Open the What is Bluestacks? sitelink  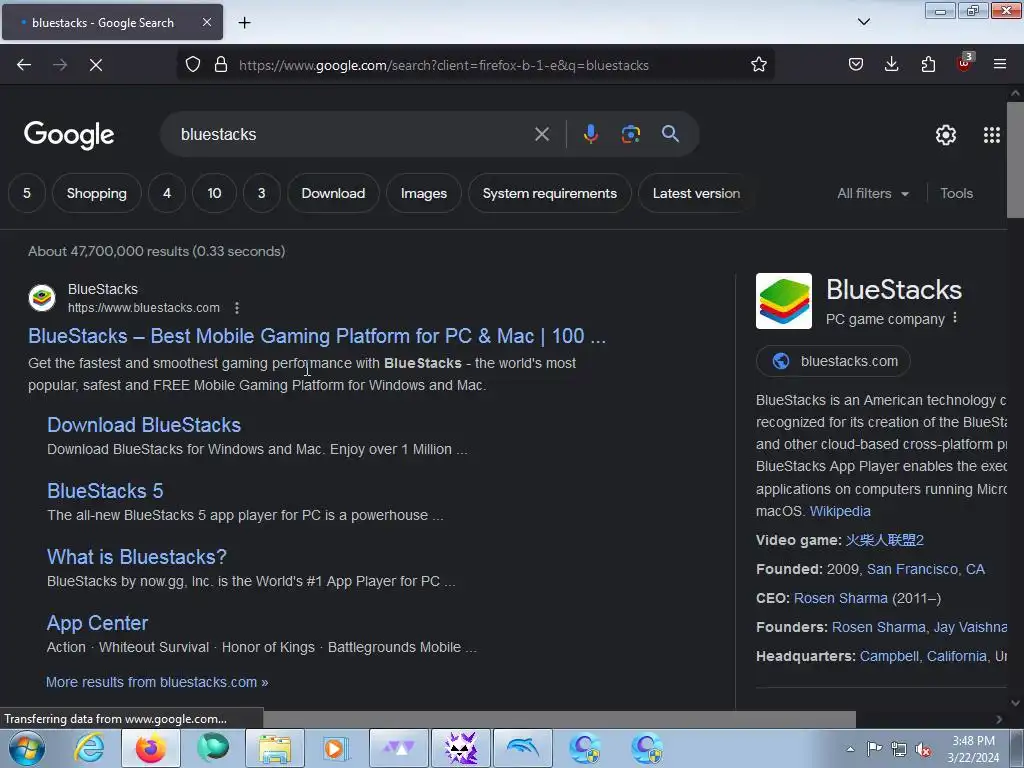(136, 557)
